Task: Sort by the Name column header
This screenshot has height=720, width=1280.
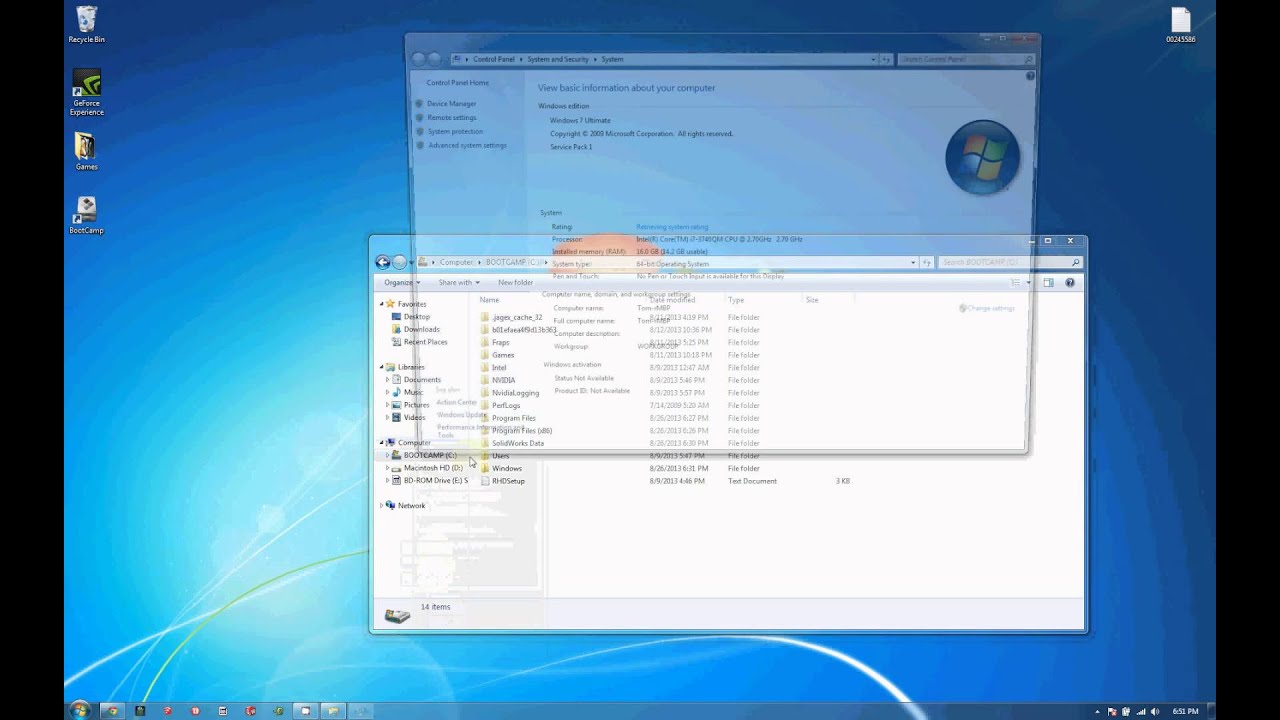Action: (x=489, y=300)
